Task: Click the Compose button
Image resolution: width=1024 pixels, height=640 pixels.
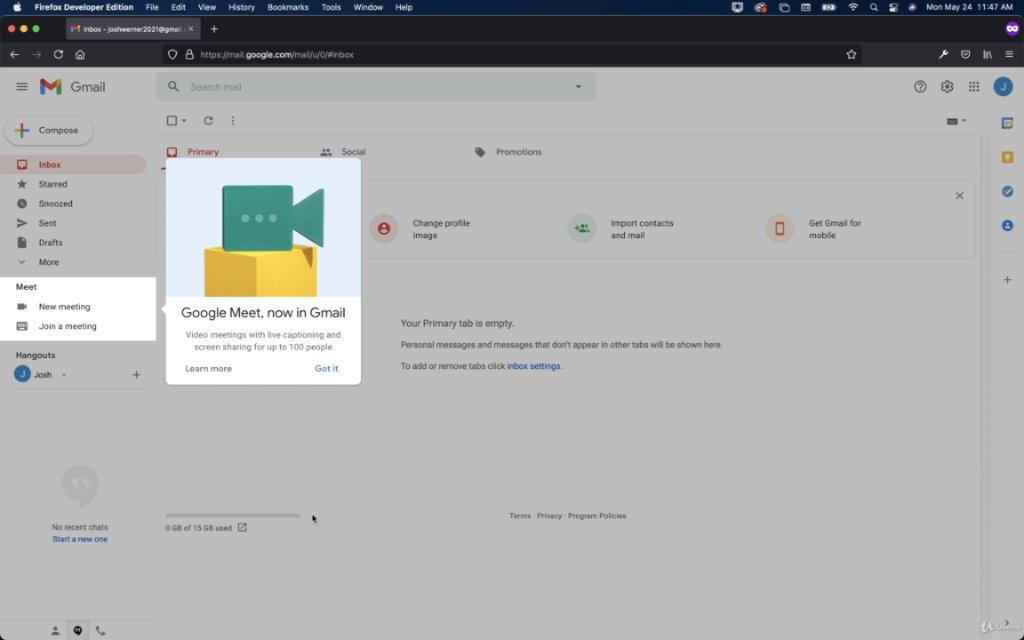Action: (x=49, y=130)
